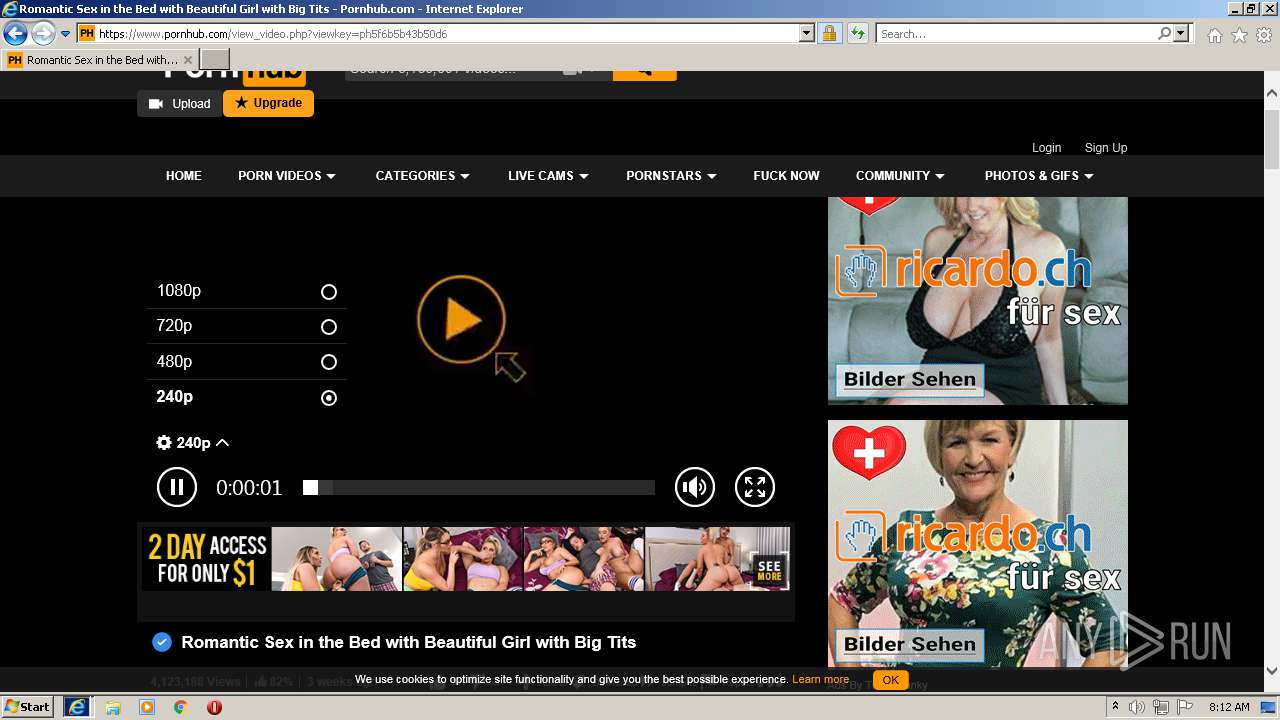Image resolution: width=1280 pixels, height=720 pixels.
Task: Click the URL address field
Action: click(x=447, y=34)
